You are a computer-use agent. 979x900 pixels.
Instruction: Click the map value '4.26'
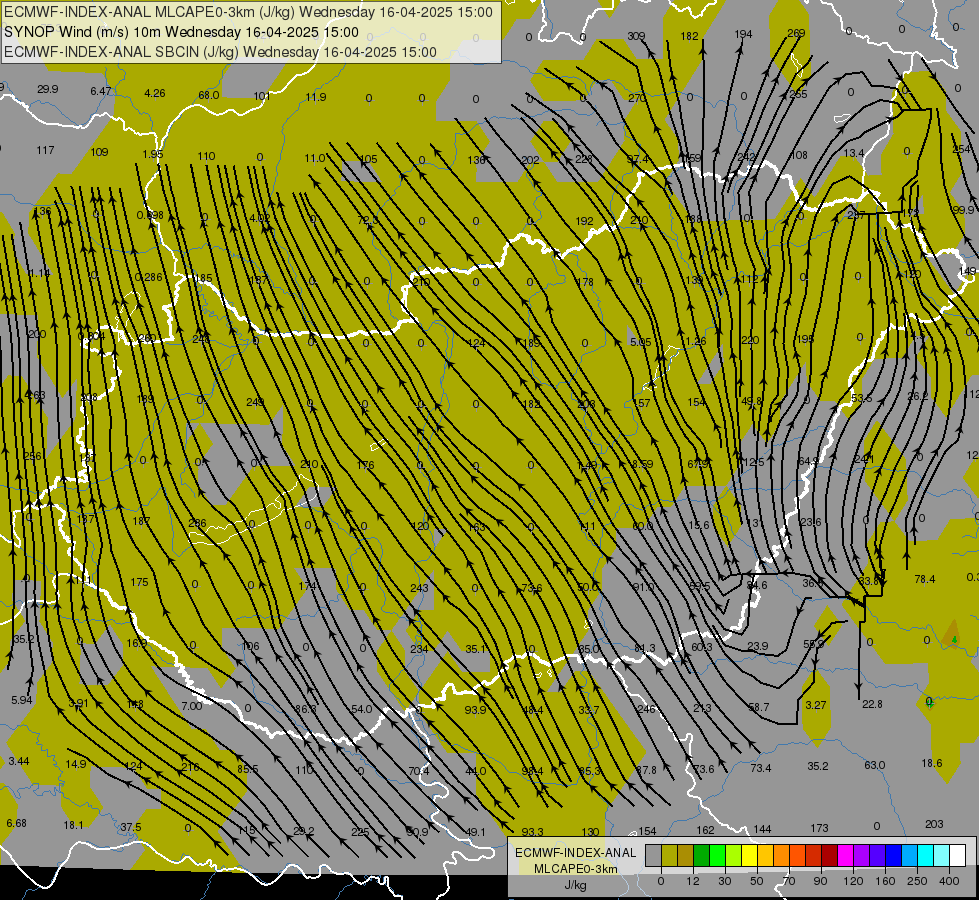pos(155,93)
